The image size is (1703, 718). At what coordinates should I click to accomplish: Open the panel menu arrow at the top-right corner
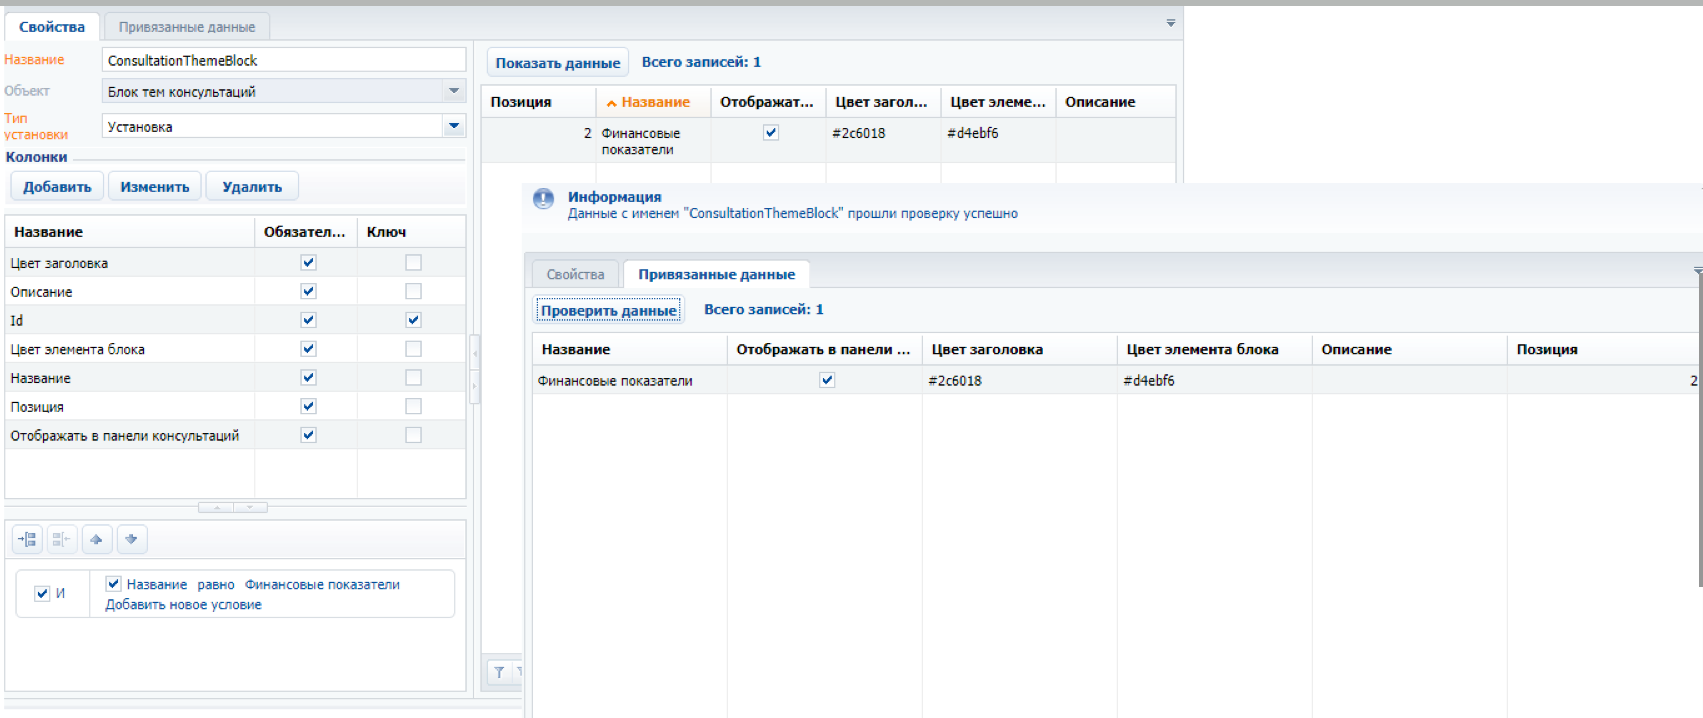(x=1171, y=23)
